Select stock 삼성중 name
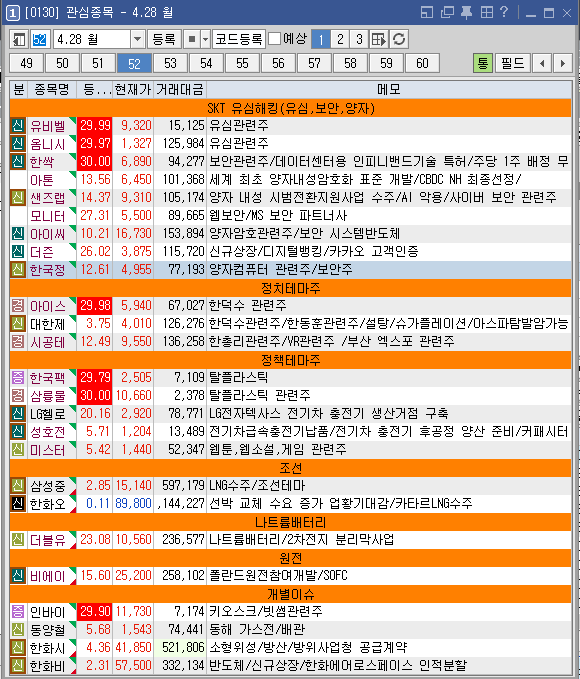 tap(48, 485)
